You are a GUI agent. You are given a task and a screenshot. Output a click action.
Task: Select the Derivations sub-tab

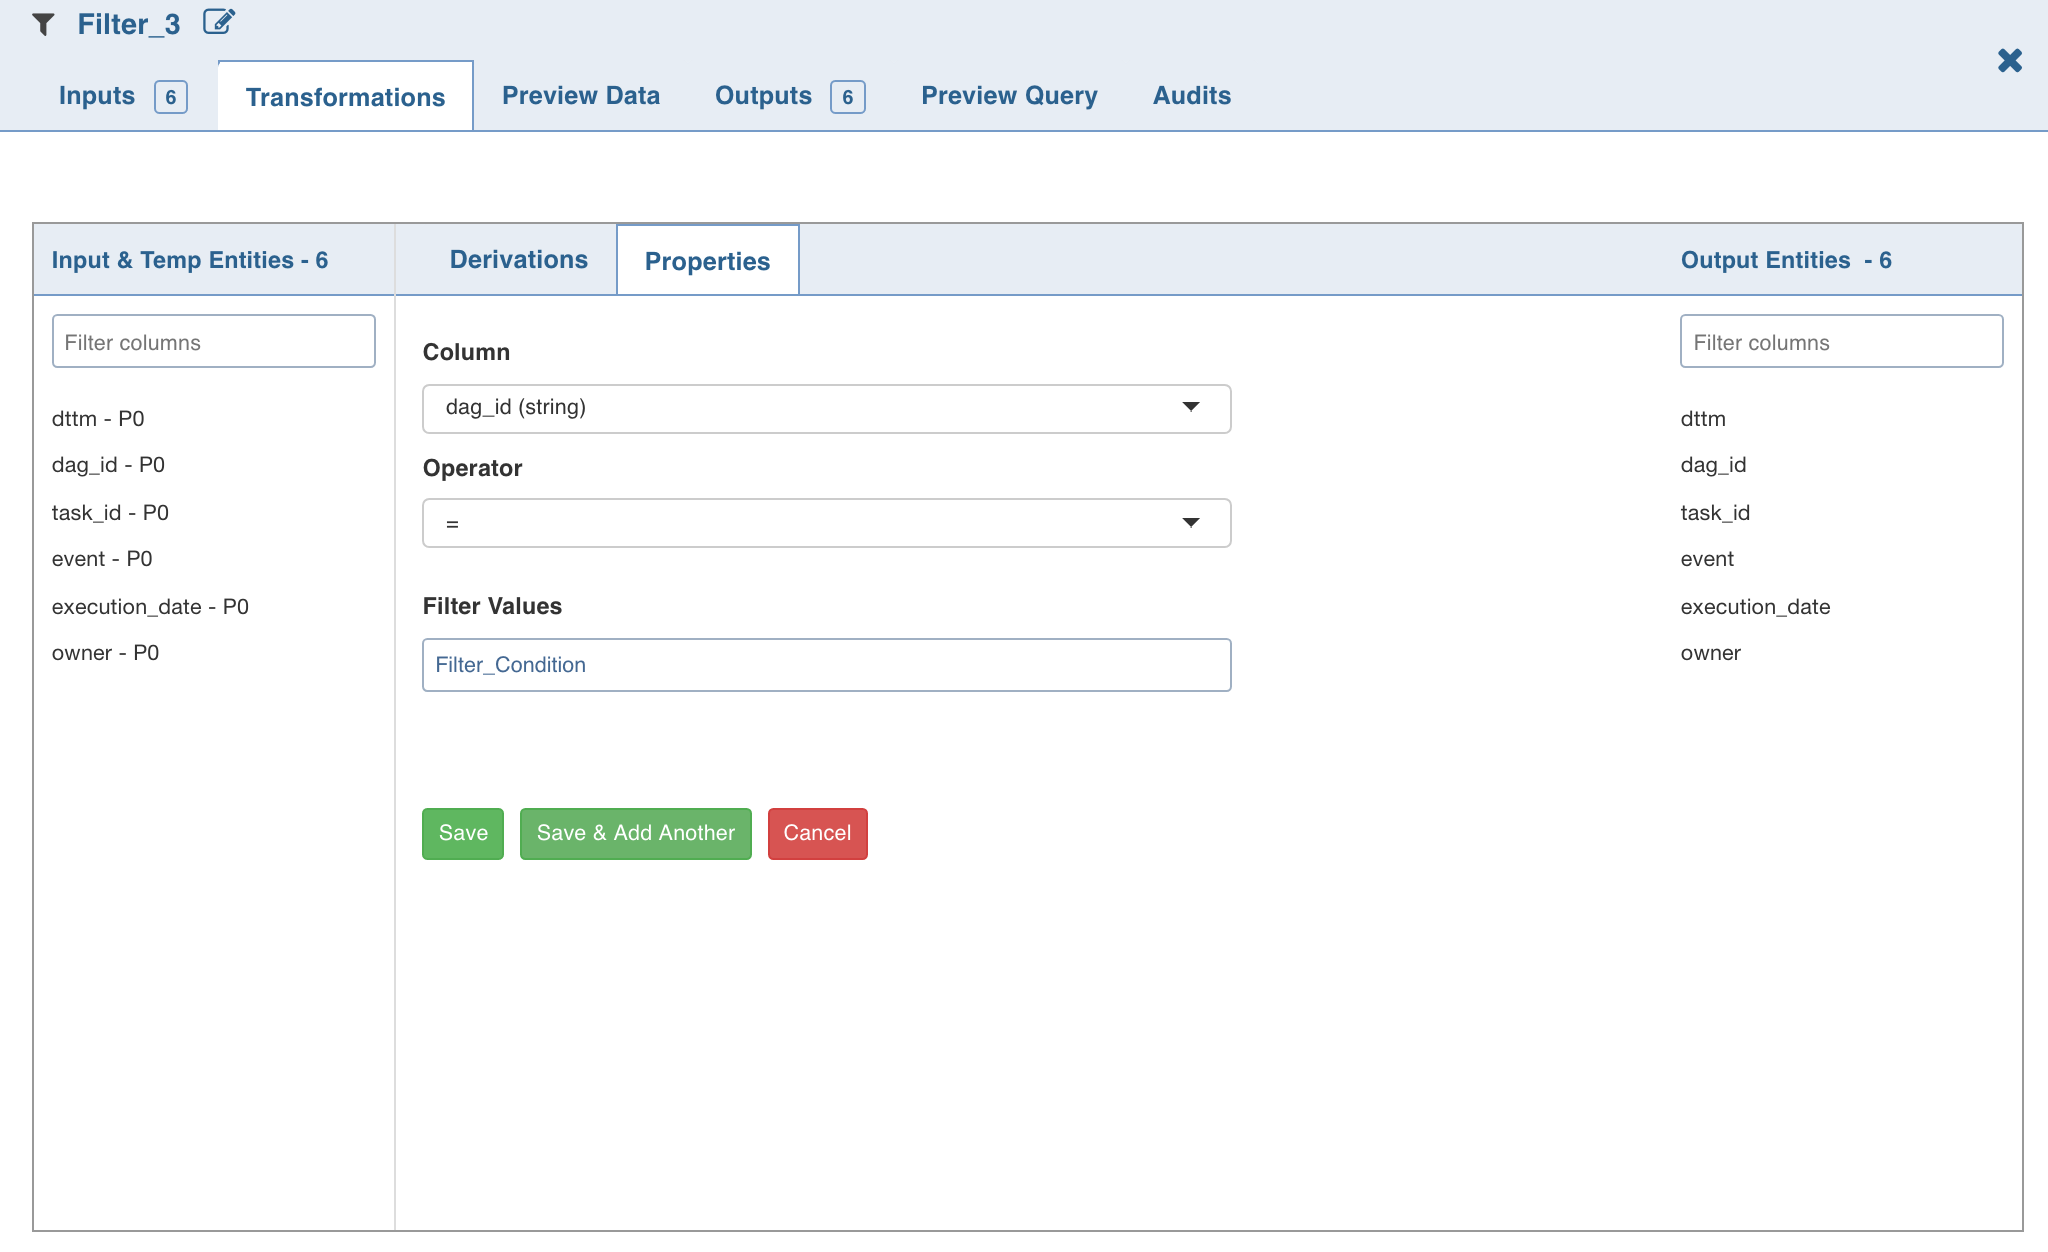click(519, 260)
